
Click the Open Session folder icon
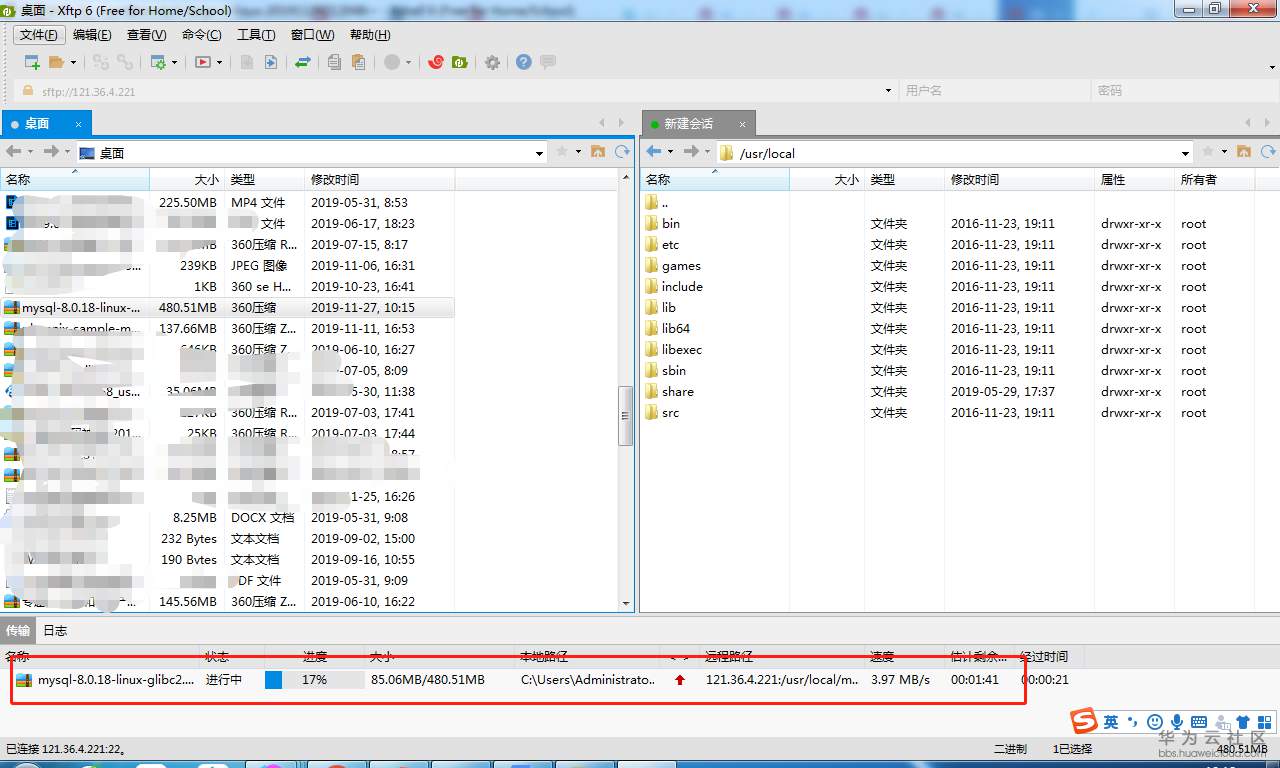tap(56, 62)
